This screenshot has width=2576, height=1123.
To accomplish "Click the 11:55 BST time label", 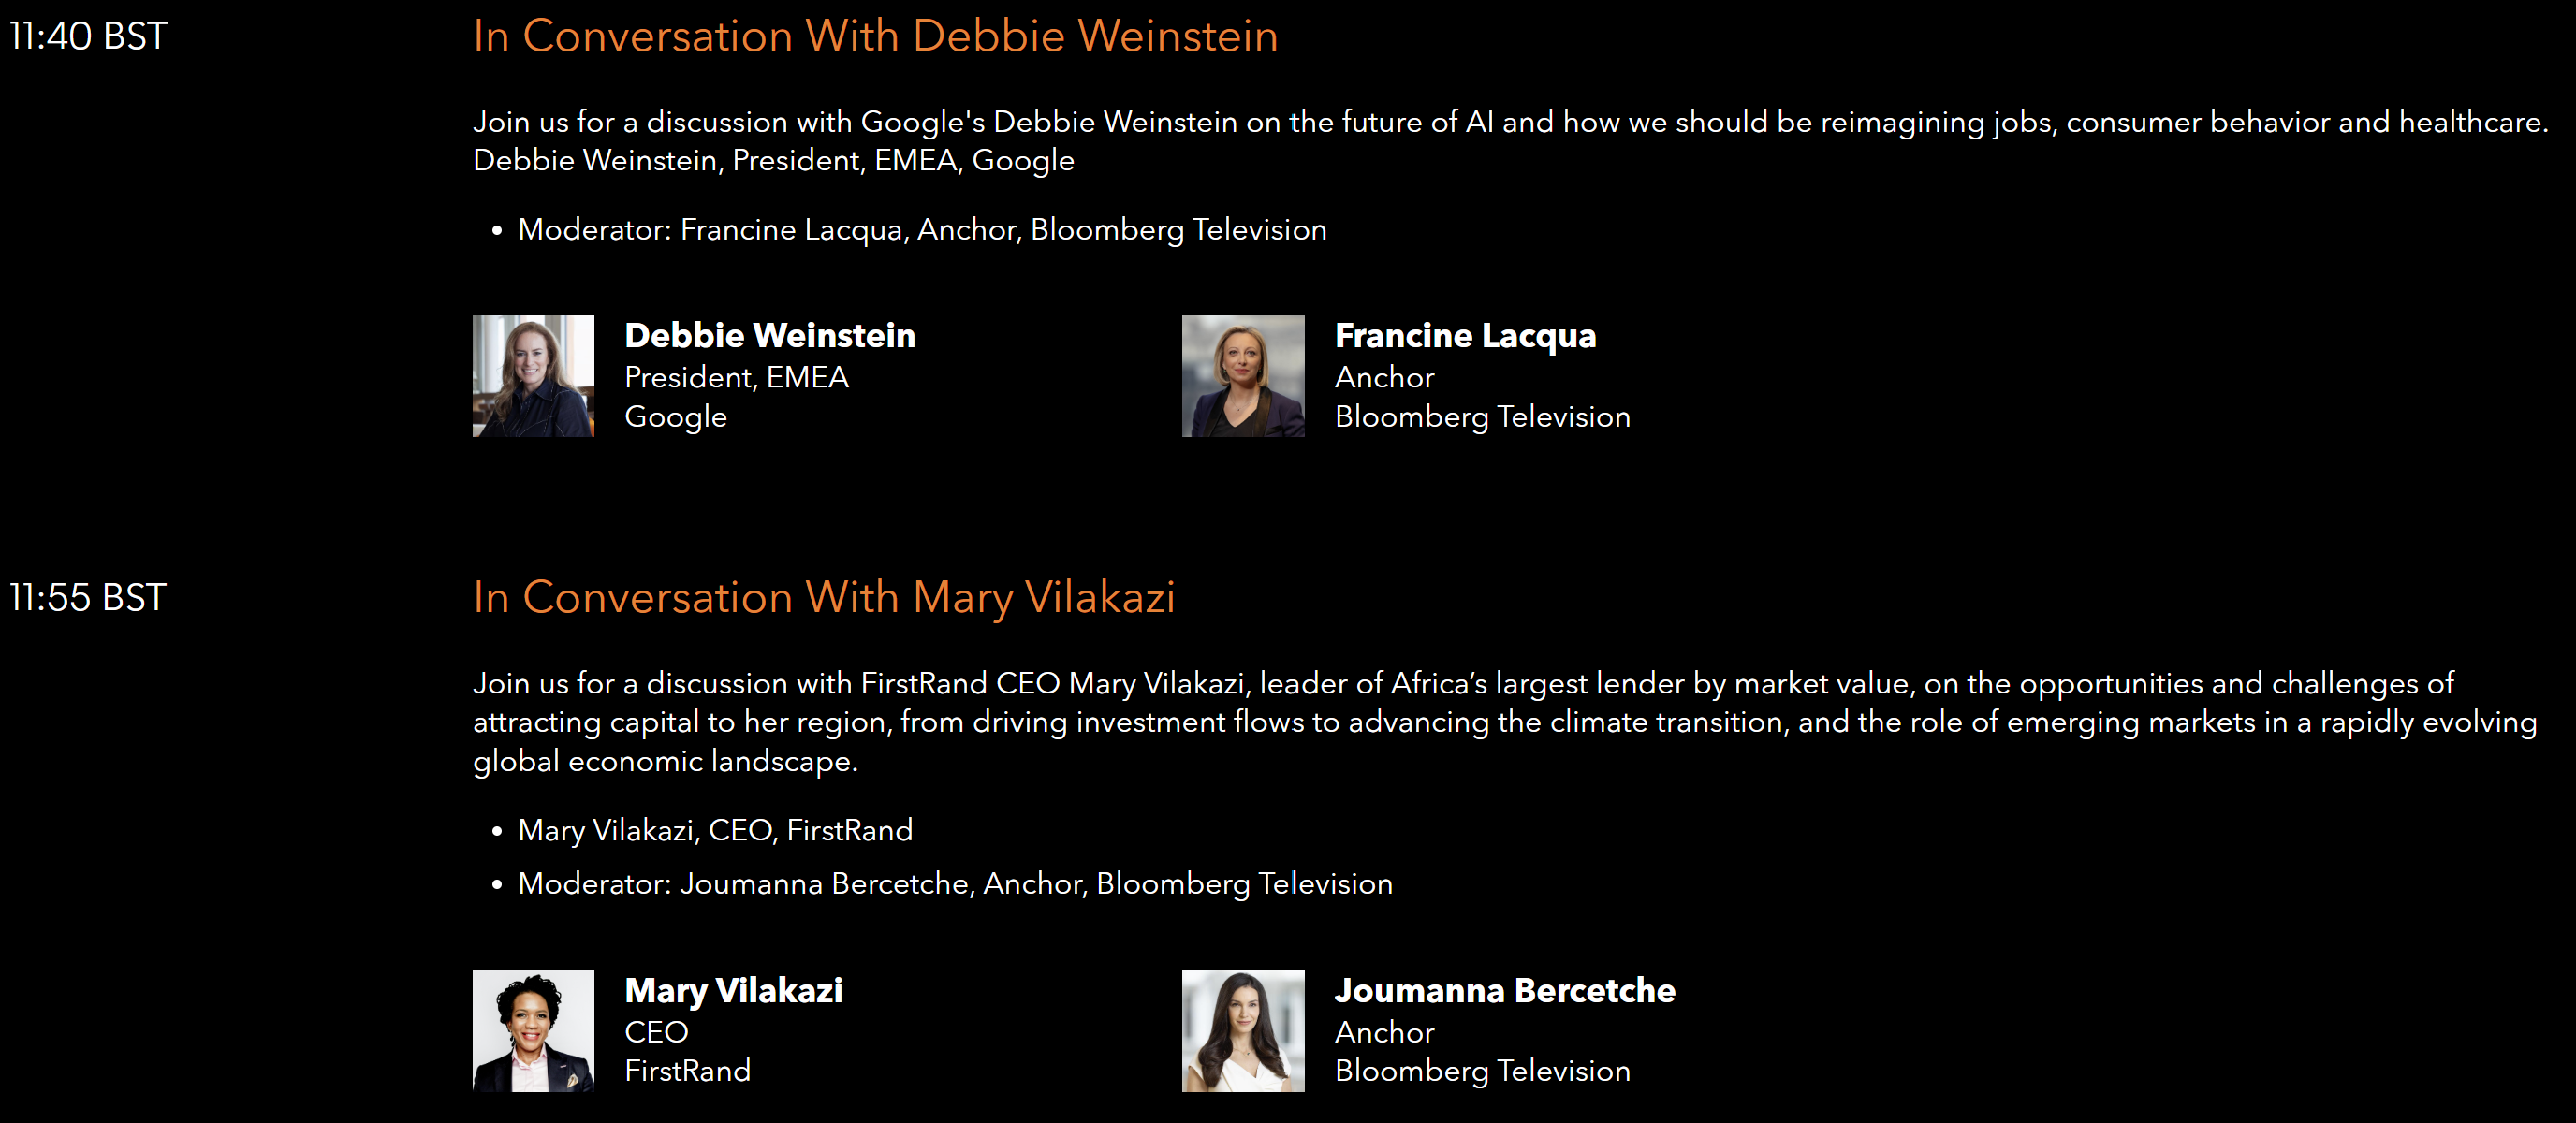I will 88,597.
